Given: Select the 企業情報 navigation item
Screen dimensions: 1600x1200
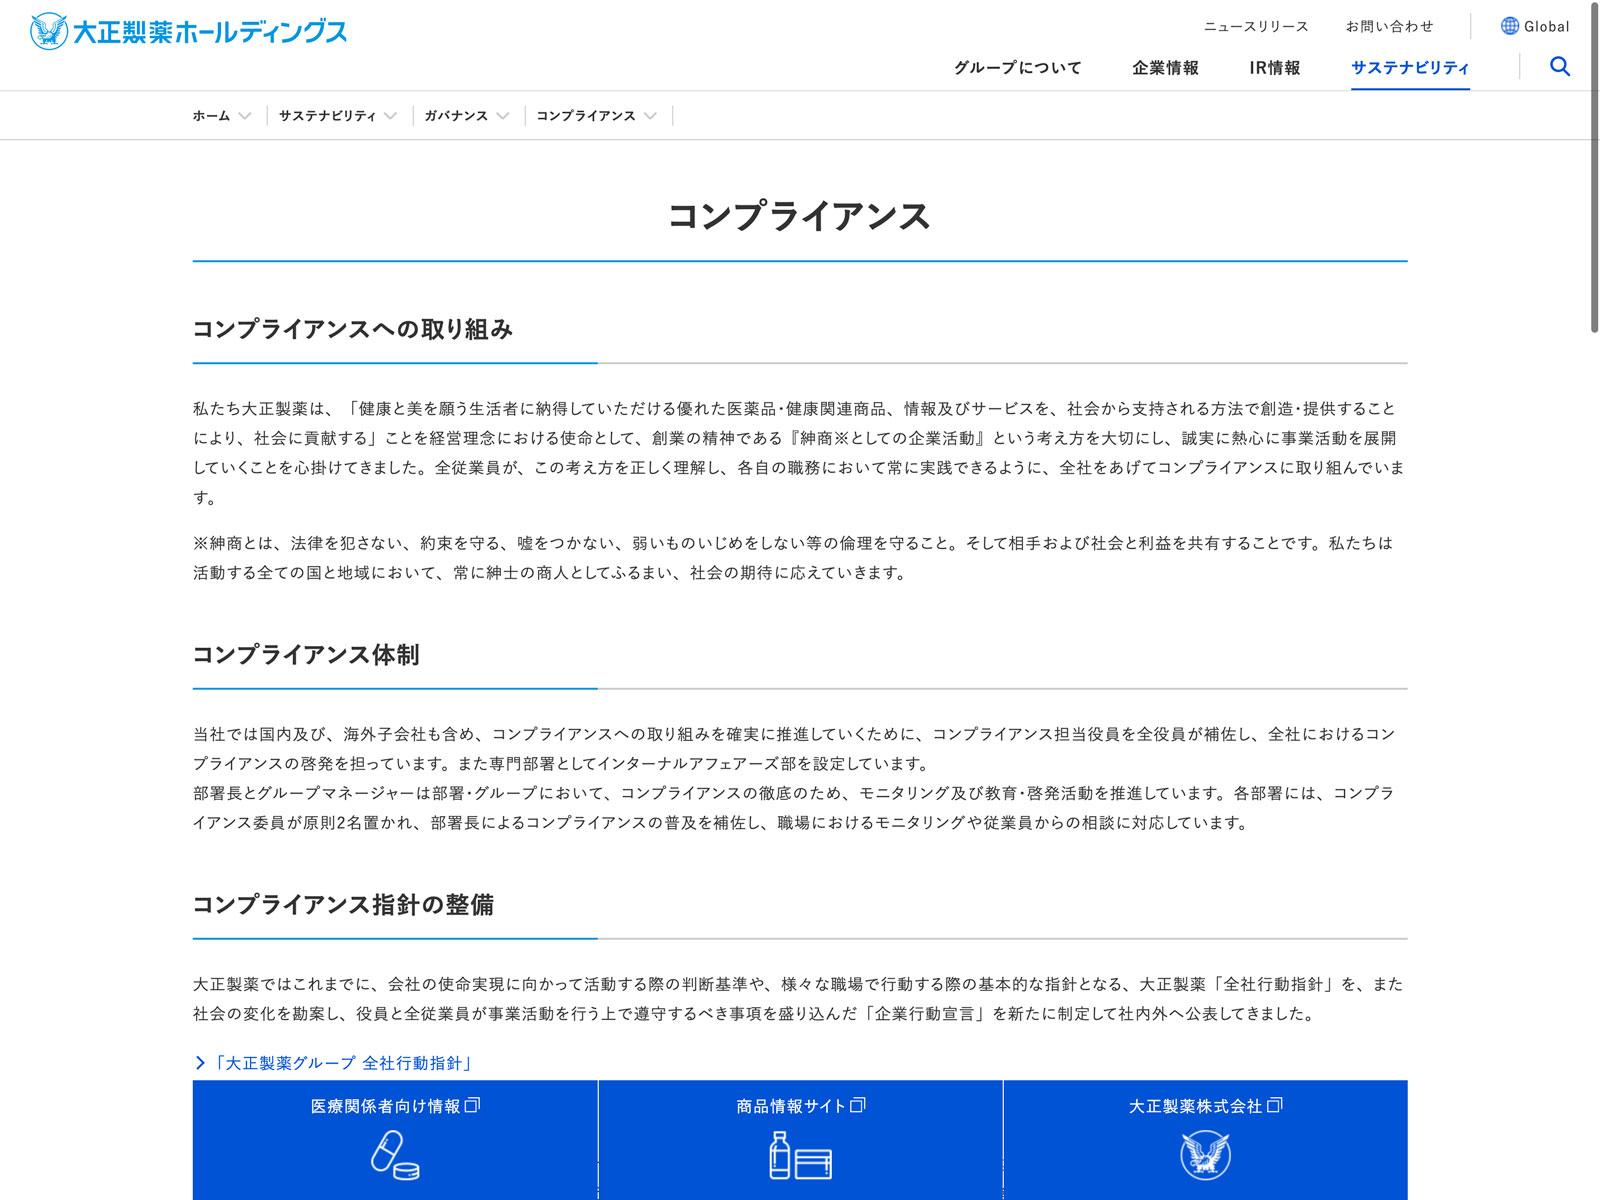Looking at the screenshot, I should point(1165,68).
